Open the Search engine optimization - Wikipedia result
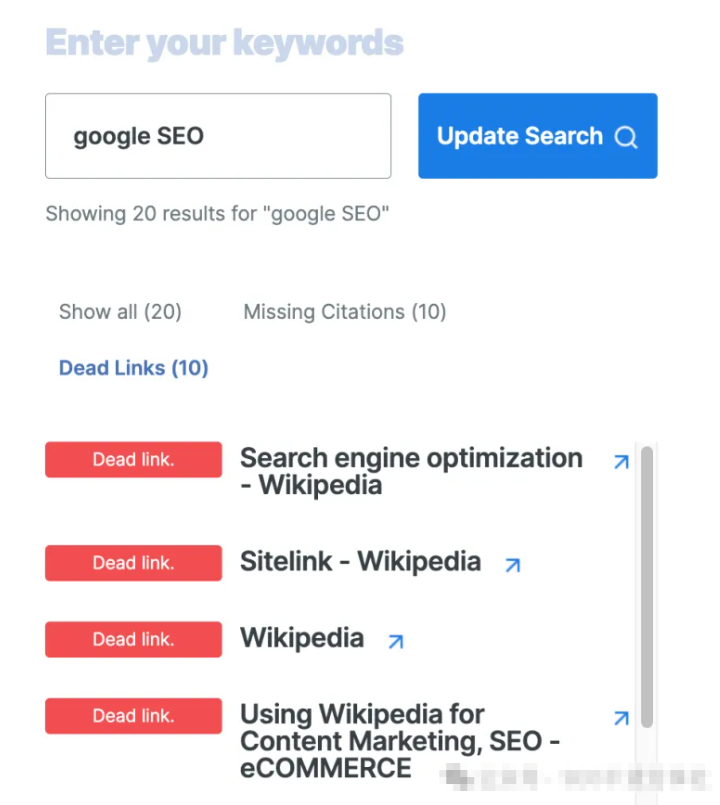 [x=411, y=472]
